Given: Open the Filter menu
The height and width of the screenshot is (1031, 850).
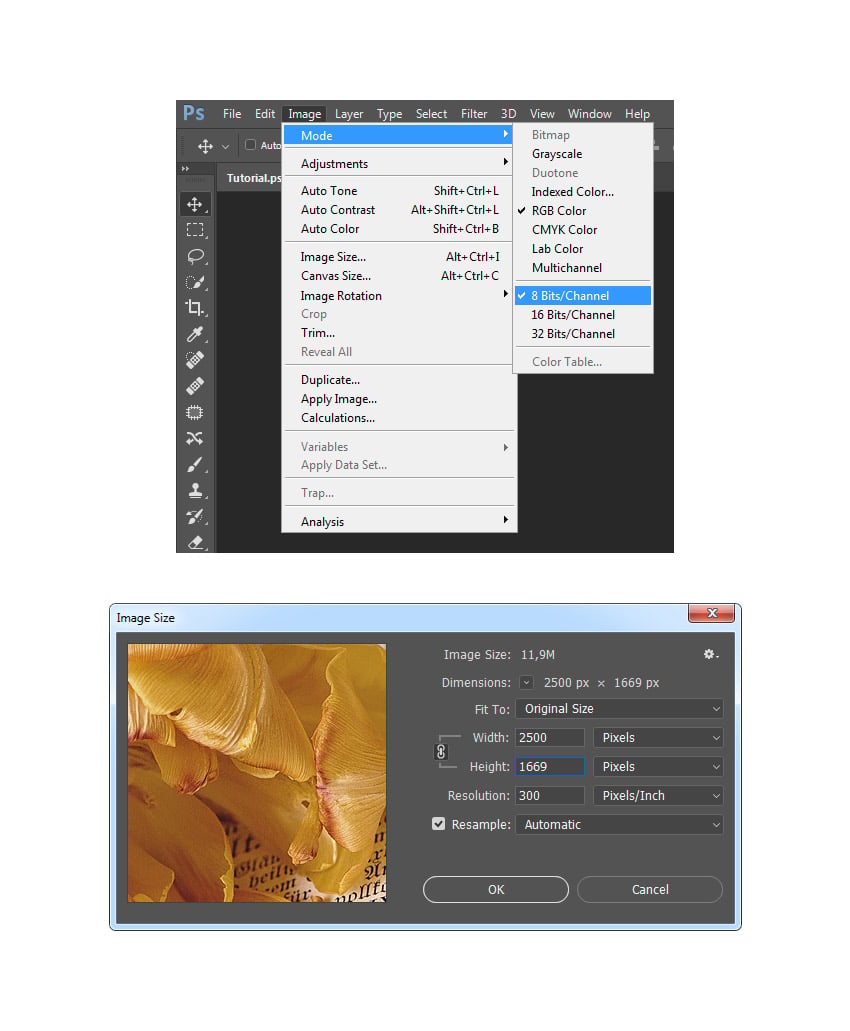Looking at the screenshot, I should 474,114.
